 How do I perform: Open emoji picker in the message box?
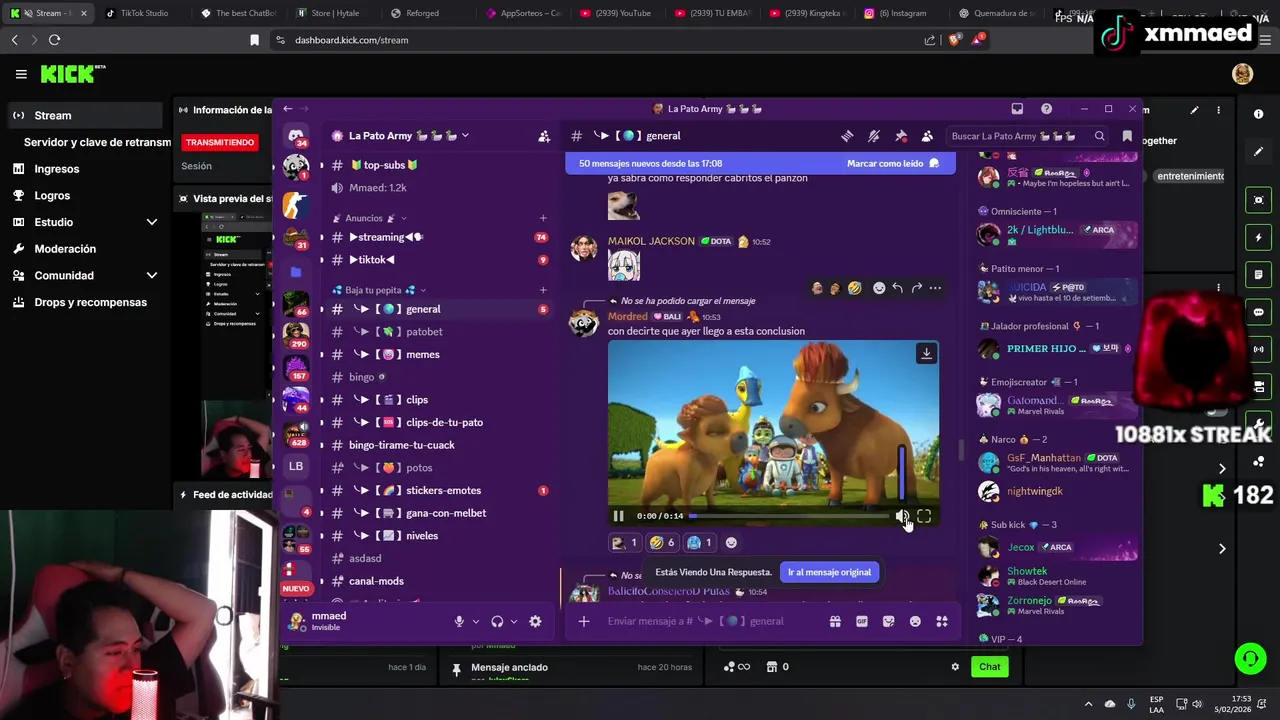(x=915, y=621)
